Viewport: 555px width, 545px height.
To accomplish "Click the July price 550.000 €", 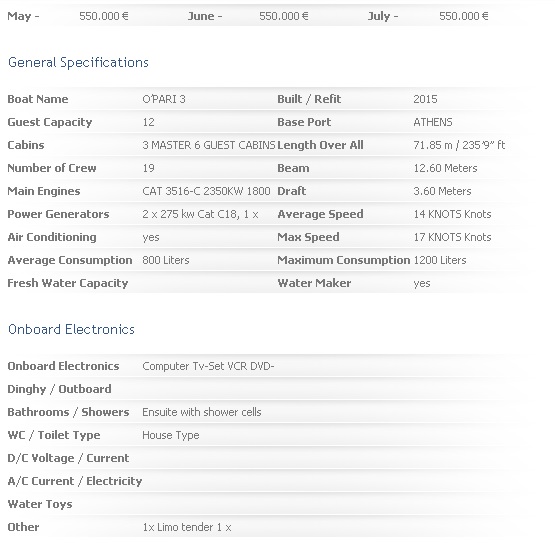I will (x=464, y=16).
